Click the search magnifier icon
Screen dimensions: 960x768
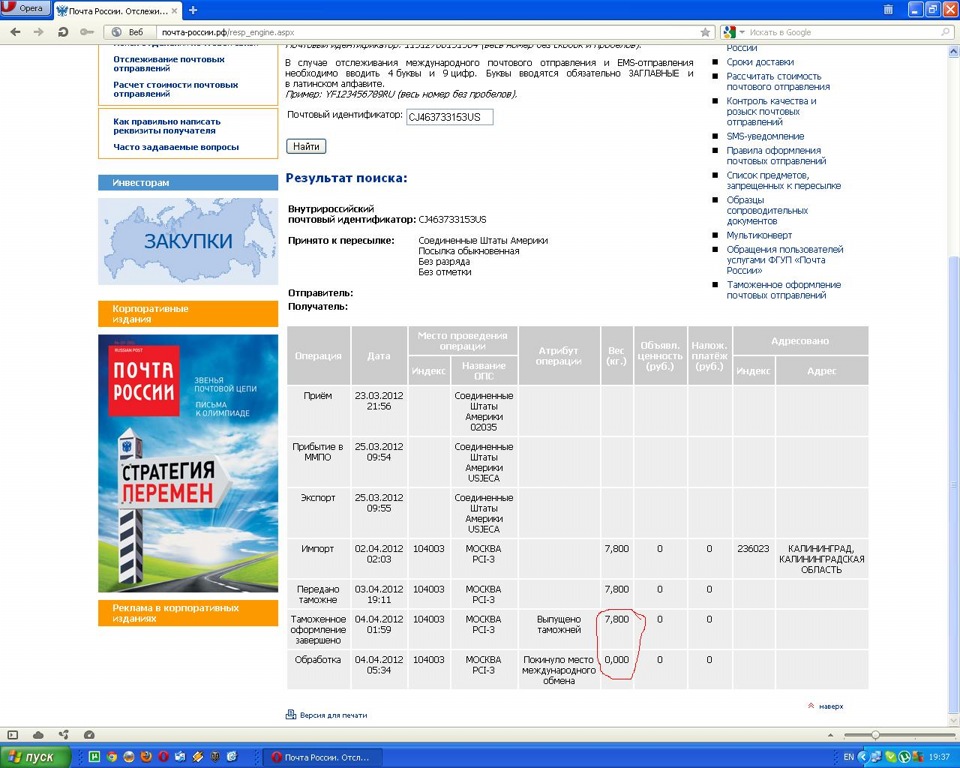click(x=947, y=32)
